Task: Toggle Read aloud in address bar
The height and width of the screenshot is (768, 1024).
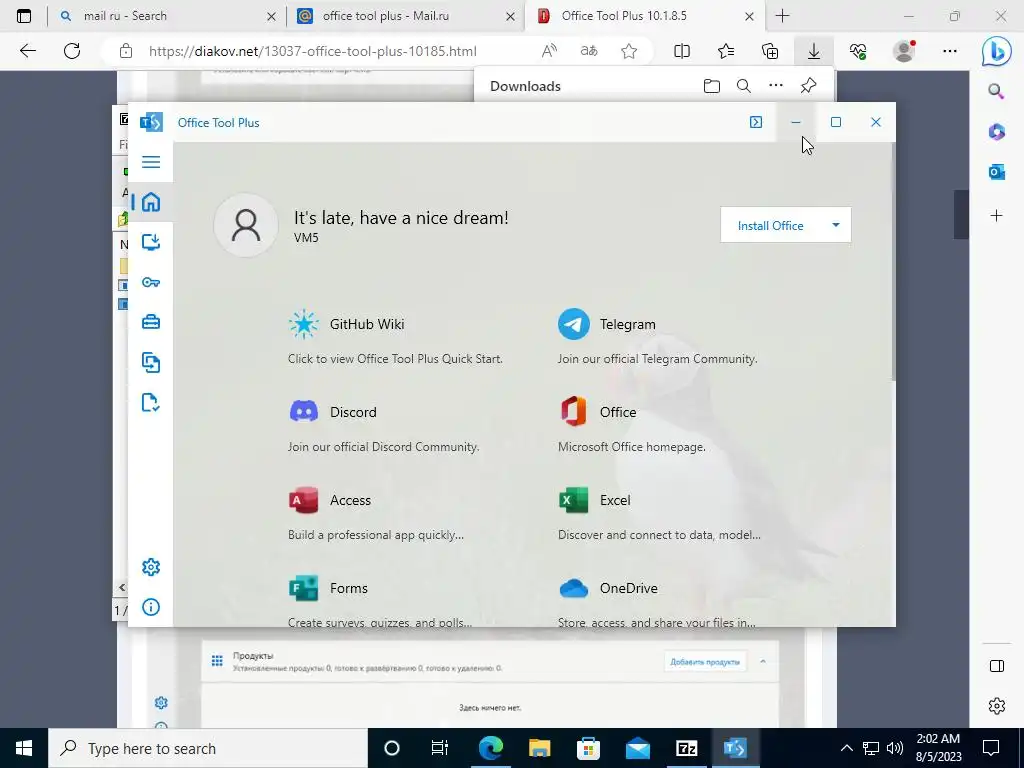Action: pos(549,51)
